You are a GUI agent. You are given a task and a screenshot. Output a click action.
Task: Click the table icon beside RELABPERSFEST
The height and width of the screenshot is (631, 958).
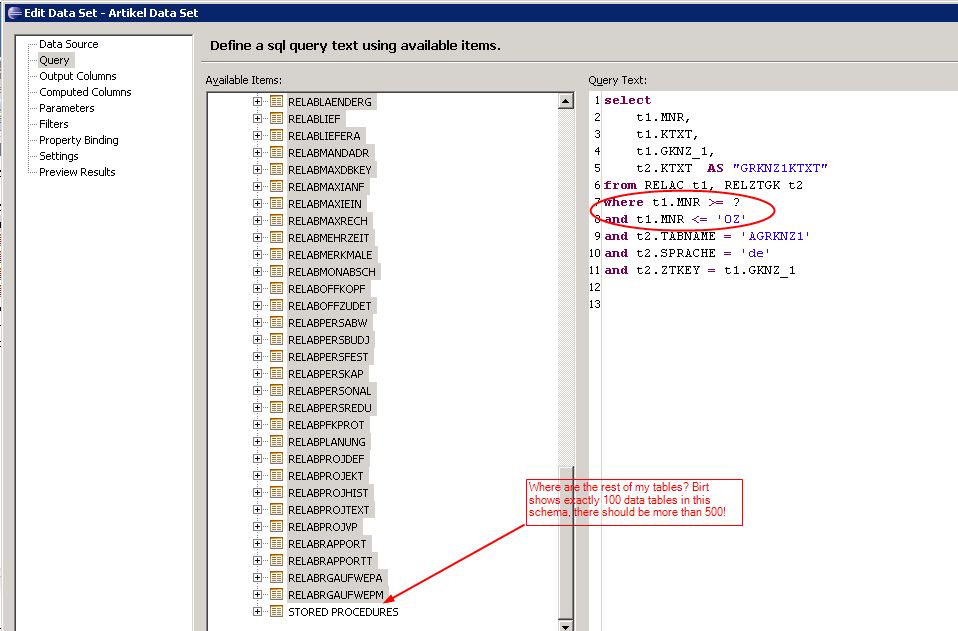(276, 357)
